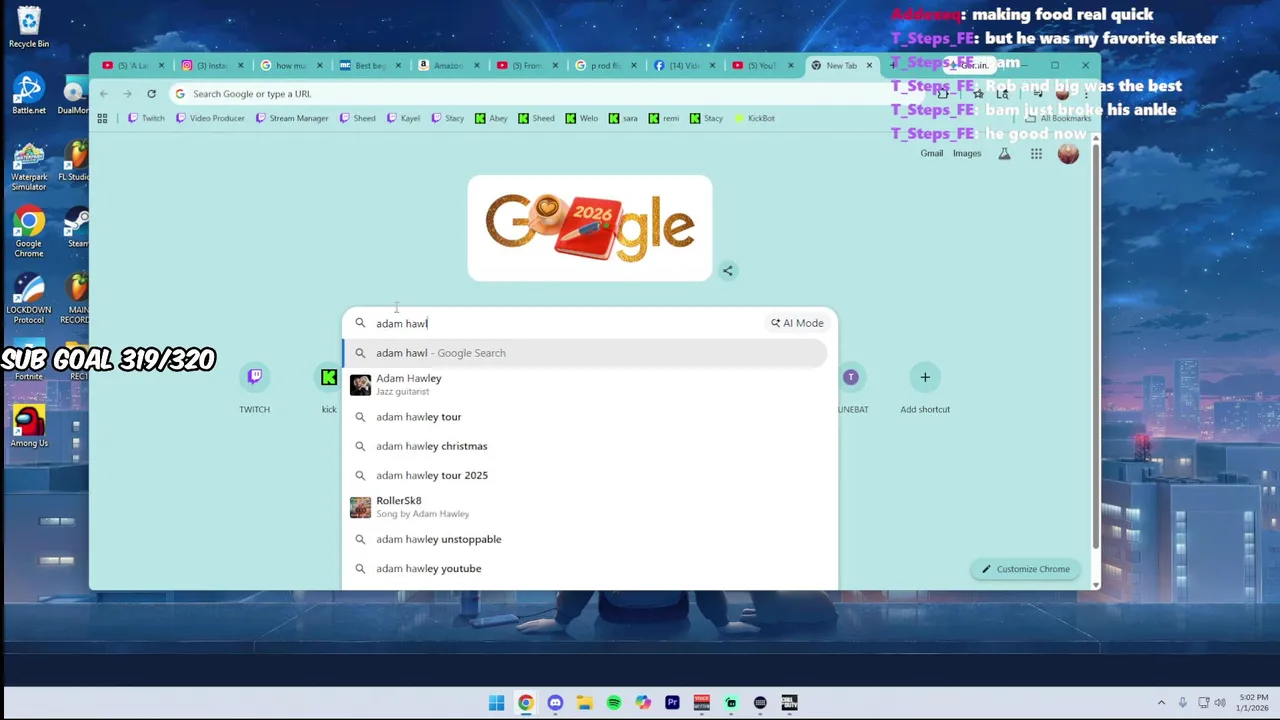
Task: Open Search Labs flask icon
Action: click(x=1004, y=154)
